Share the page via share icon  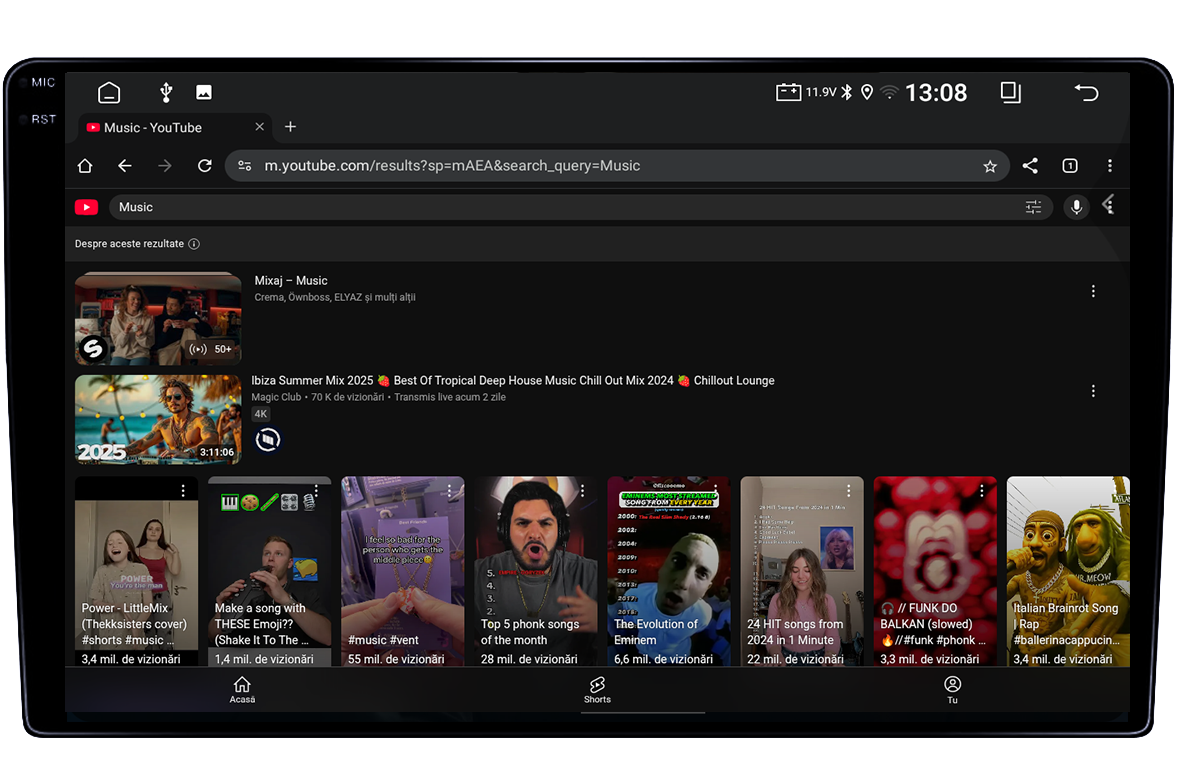[1030, 166]
